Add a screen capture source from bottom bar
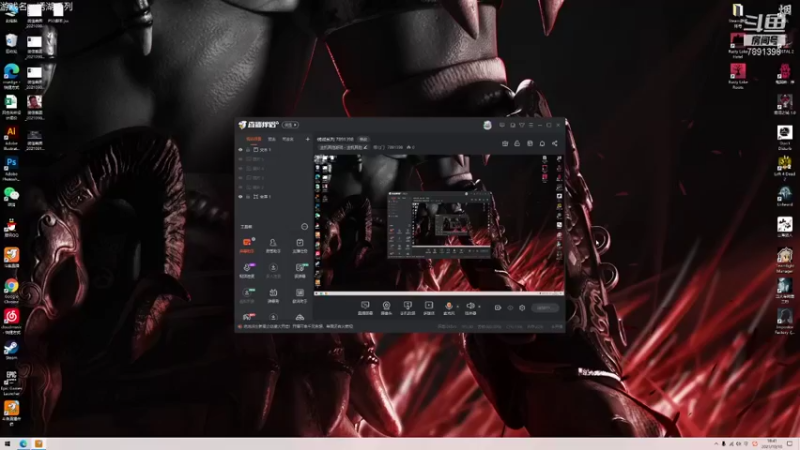 point(365,307)
